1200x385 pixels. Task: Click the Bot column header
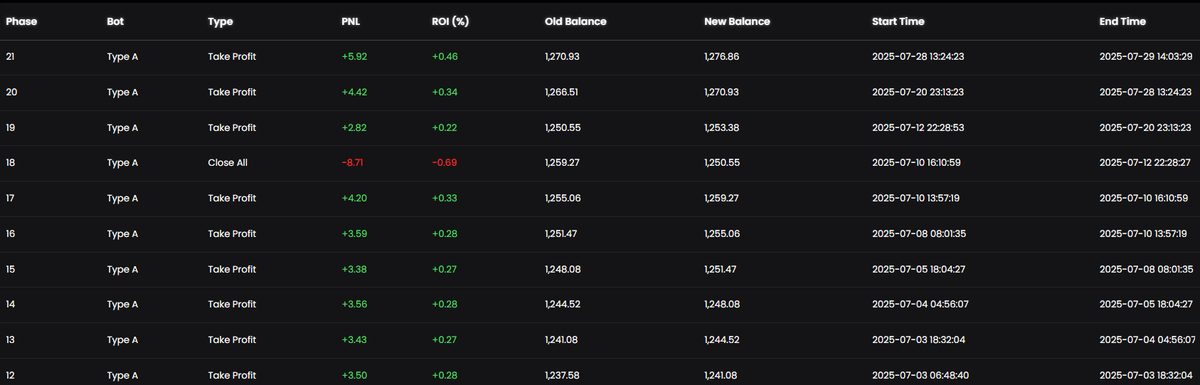(115, 21)
